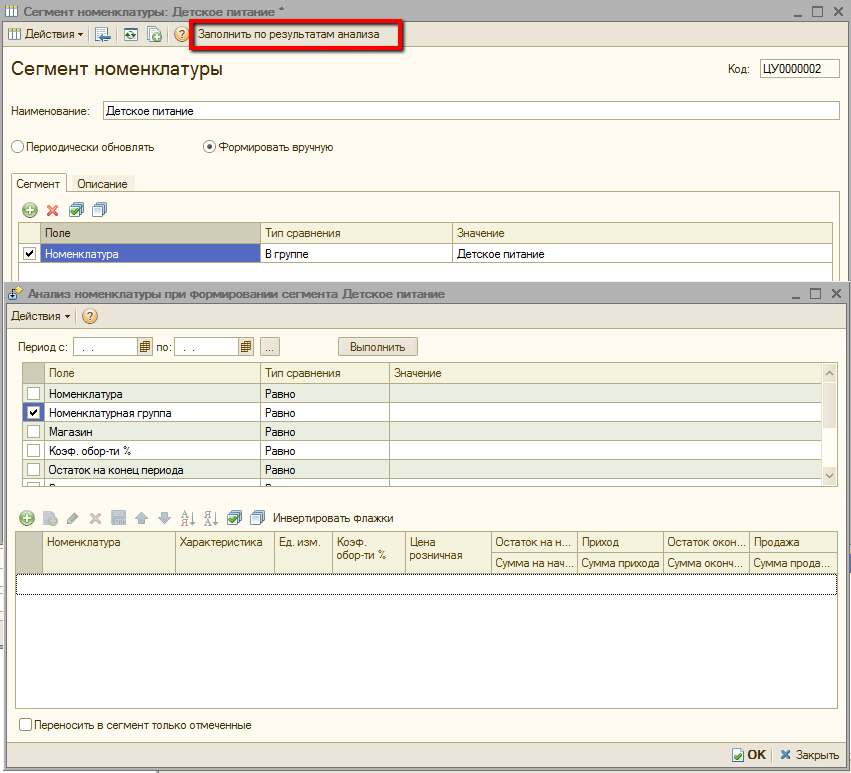Image resolution: width=851 pixels, height=773 pixels.
Task: Open Действия dropdown in the segment window
Action: tap(46, 34)
